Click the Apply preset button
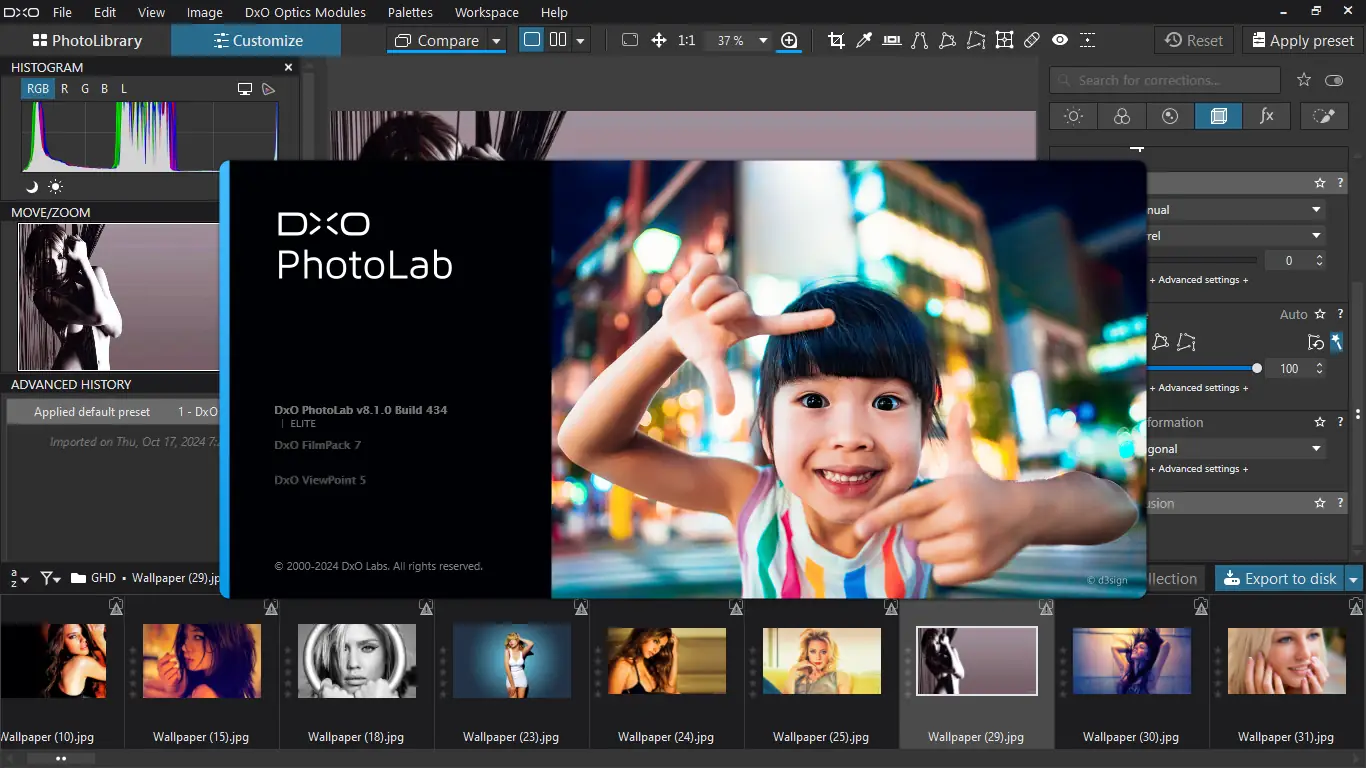The image size is (1366, 768). click(x=1301, y=41)
